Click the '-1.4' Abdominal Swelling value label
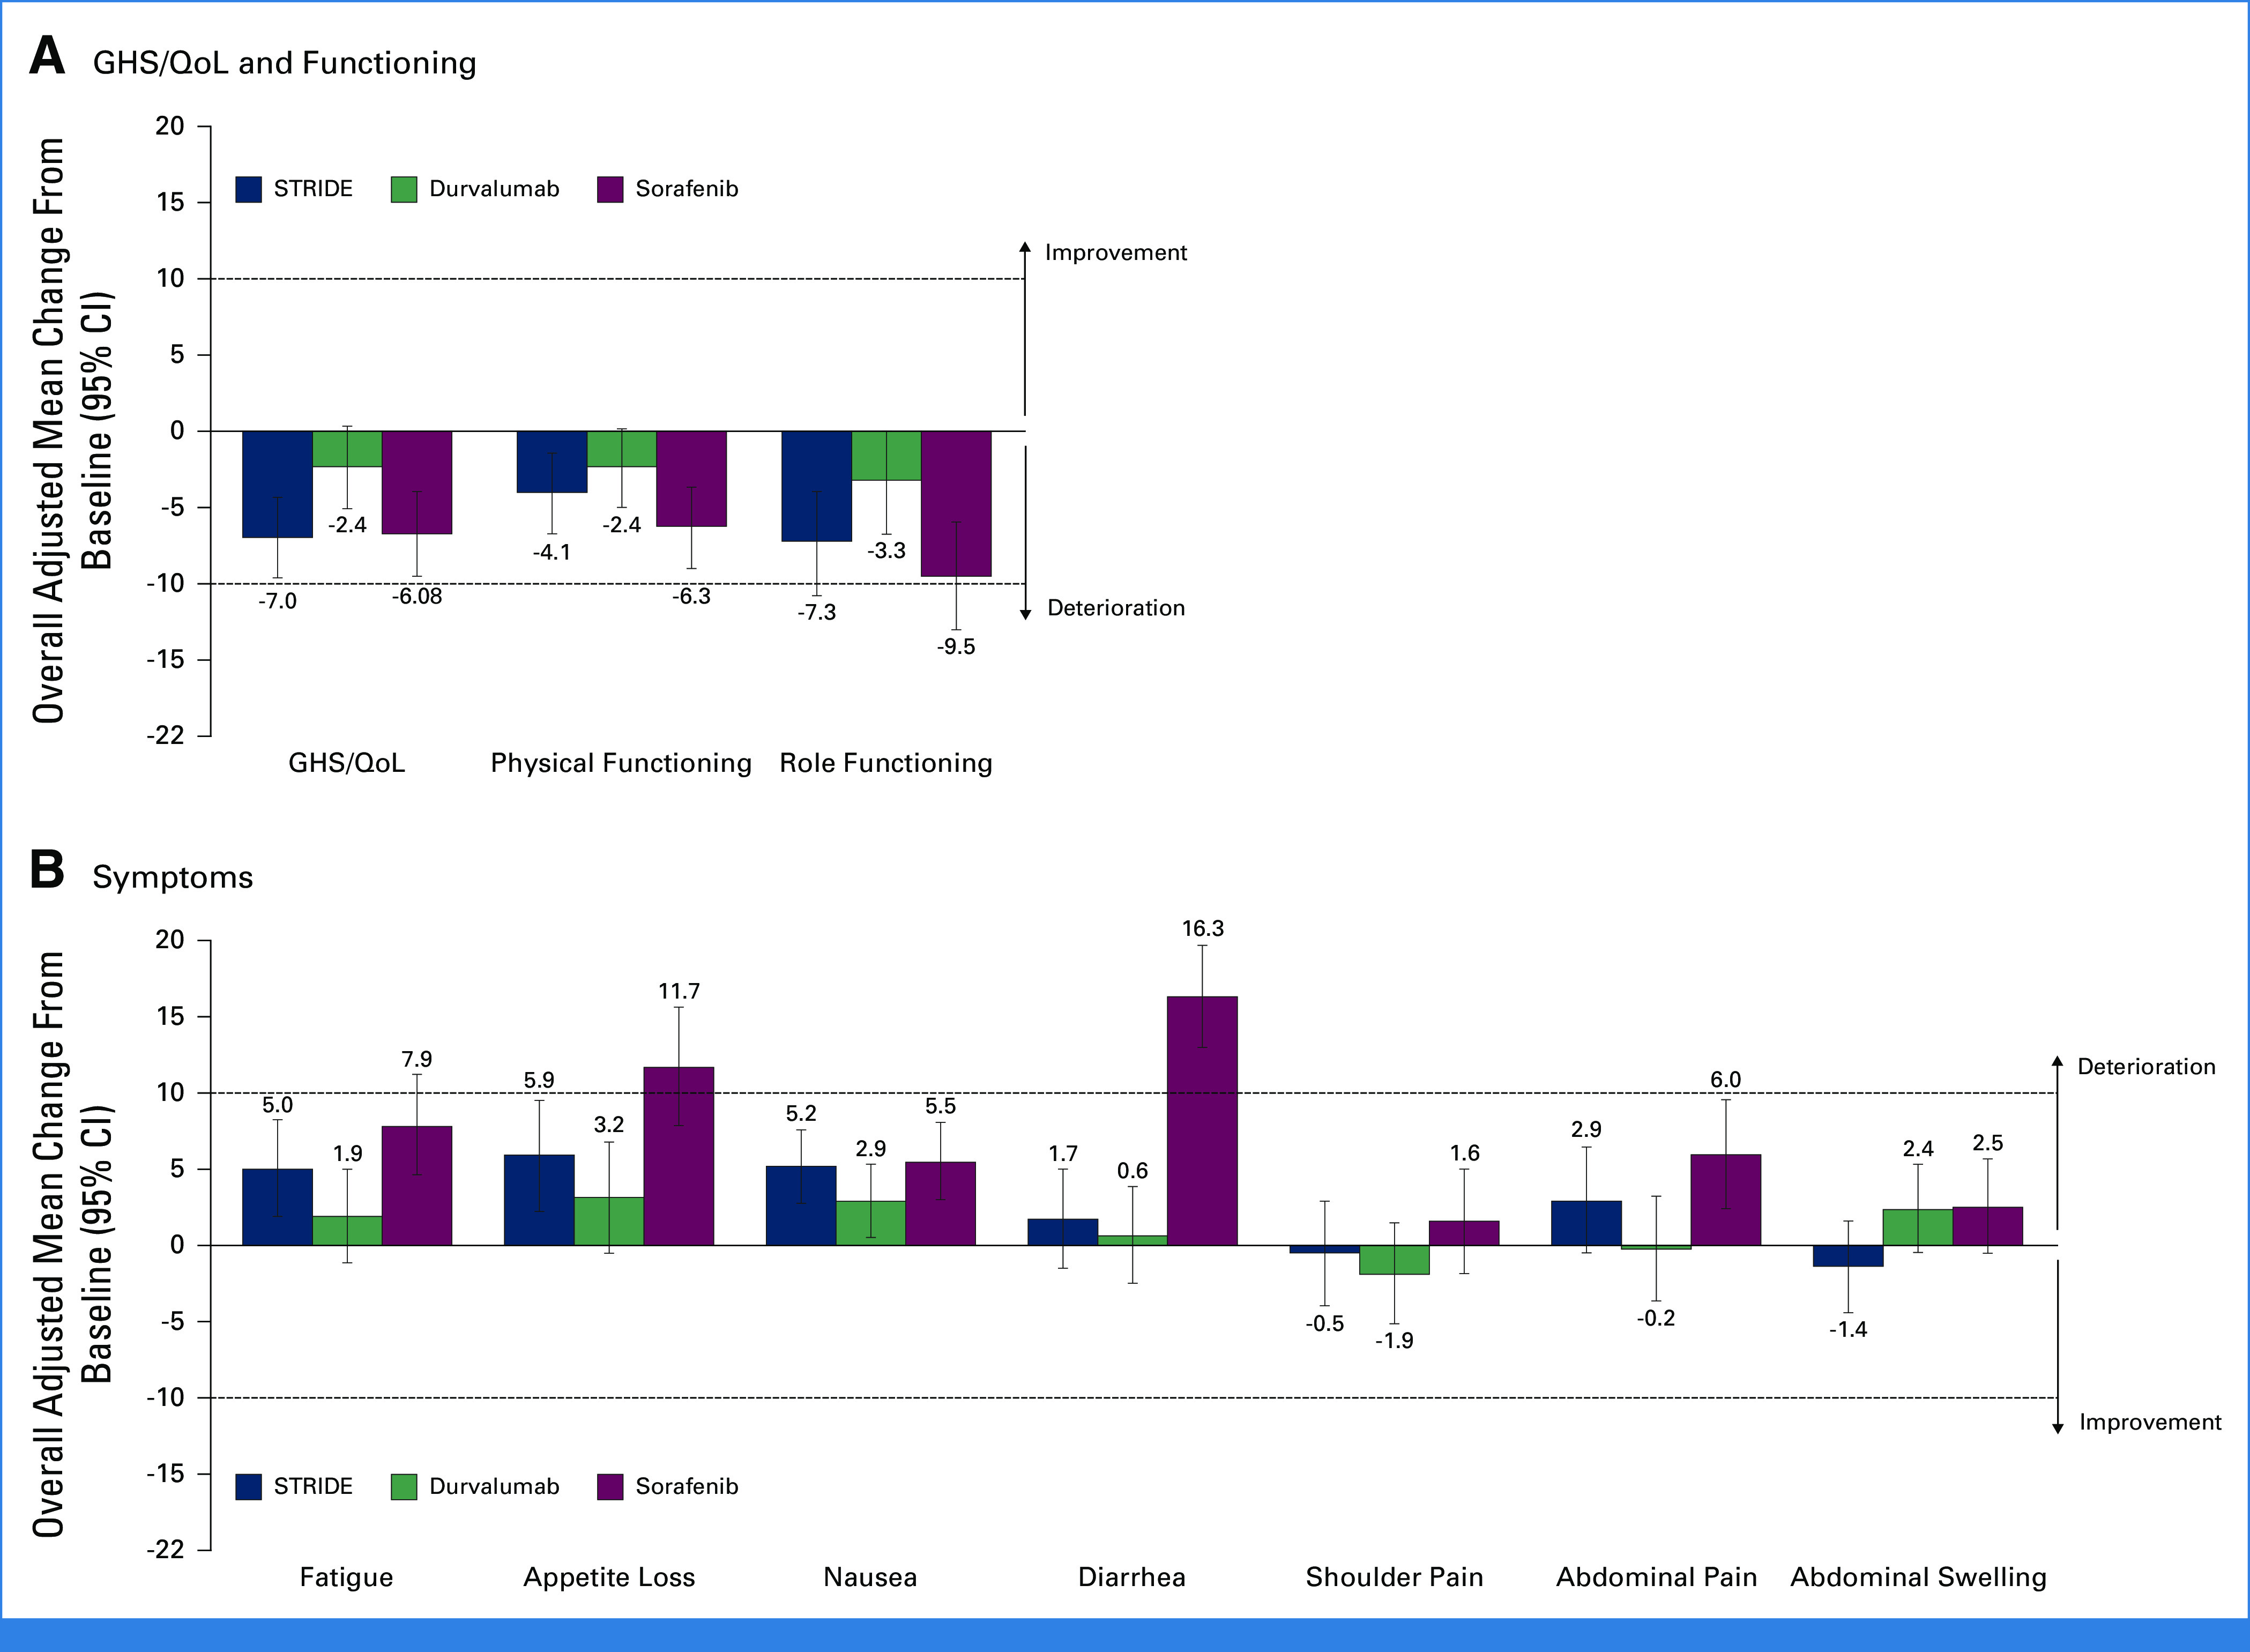Viewport: 2250px width, 1652px height. (x=1848, y=1330)
